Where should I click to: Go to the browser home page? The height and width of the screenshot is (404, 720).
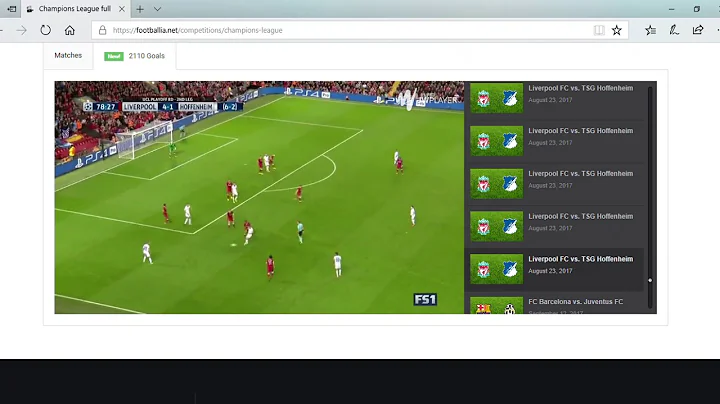[x=69, y=30]
